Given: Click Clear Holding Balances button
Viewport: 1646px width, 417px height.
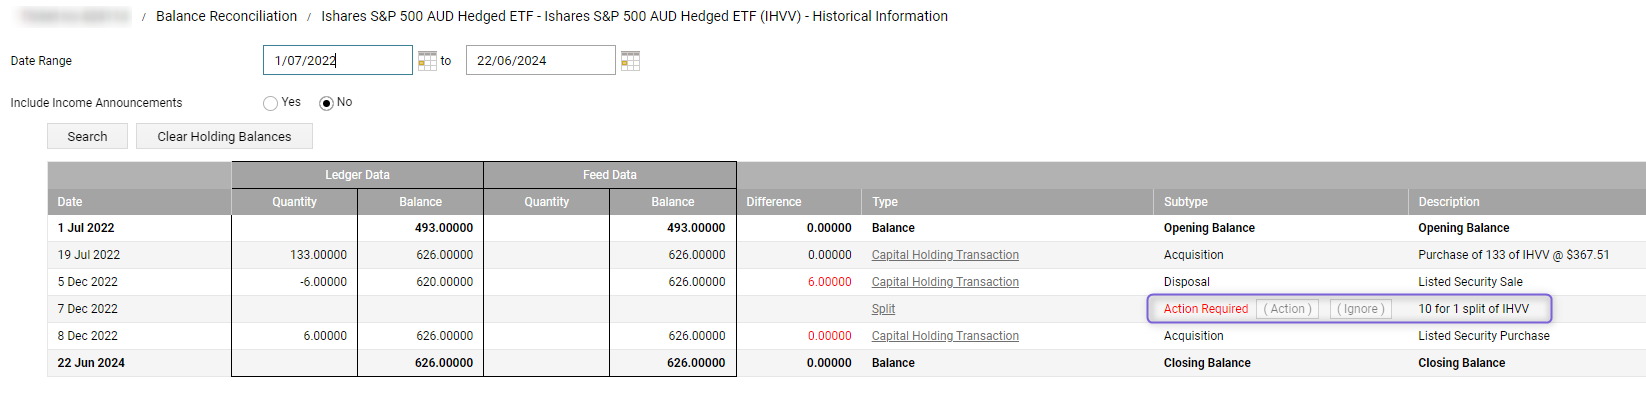Looking at the screenshot, I should click(224, 137).
